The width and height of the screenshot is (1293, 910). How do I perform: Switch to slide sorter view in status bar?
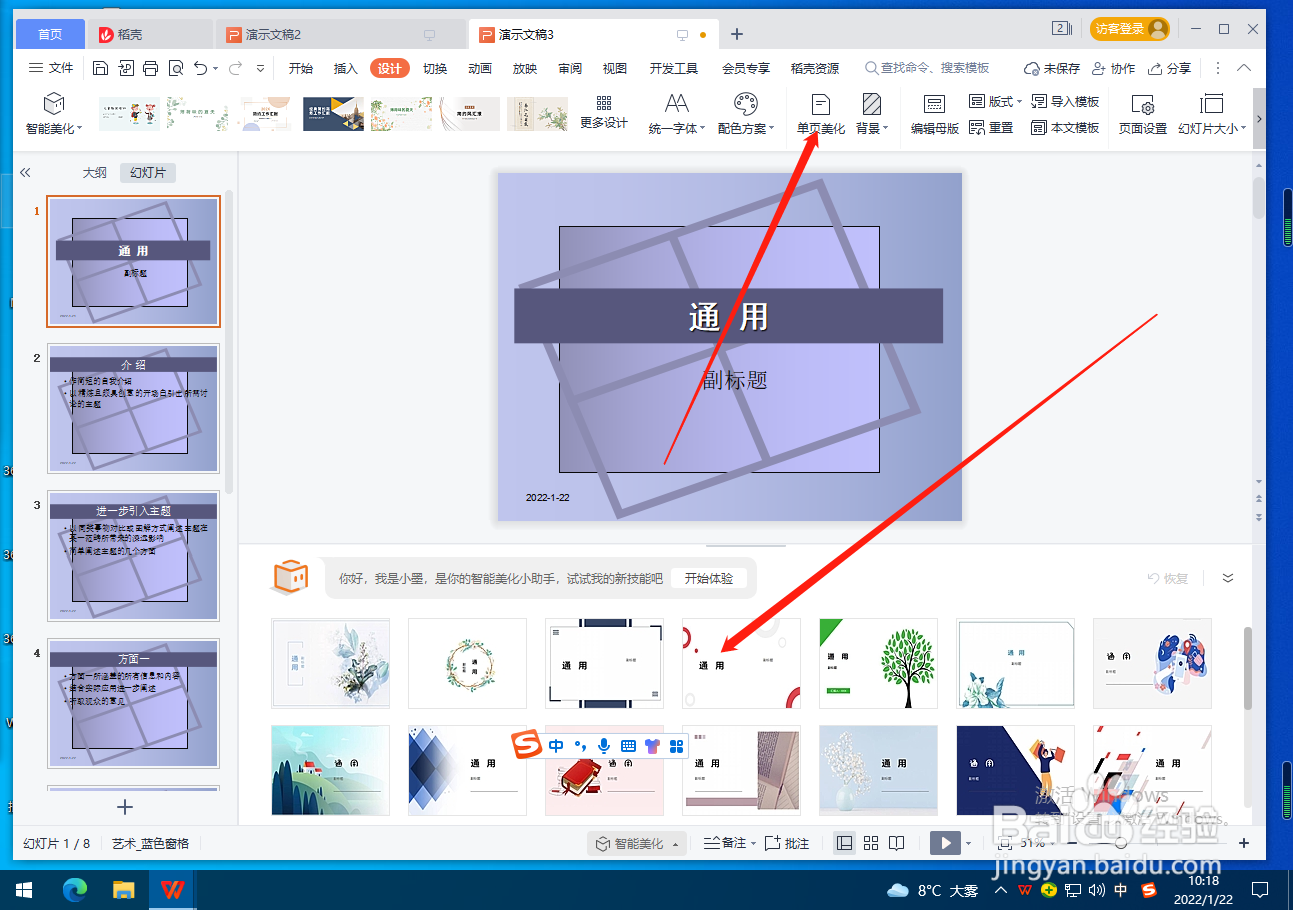click(x=869, y=843)
